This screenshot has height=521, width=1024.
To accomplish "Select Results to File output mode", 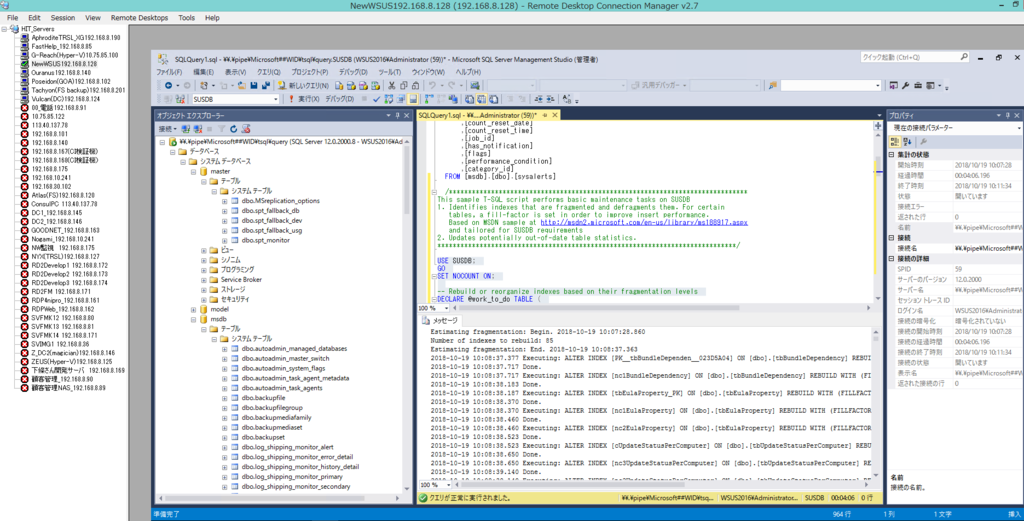I will [x=494, y=99].
